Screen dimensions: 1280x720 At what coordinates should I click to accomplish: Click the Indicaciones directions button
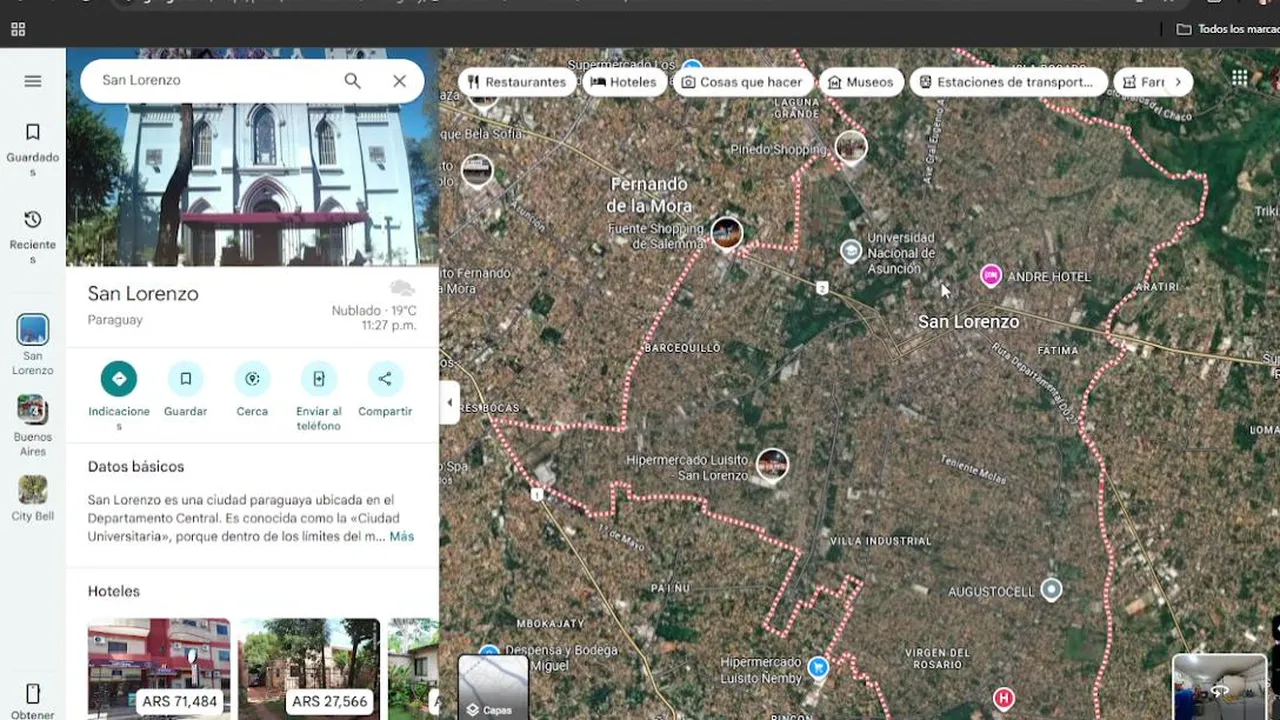119,378
